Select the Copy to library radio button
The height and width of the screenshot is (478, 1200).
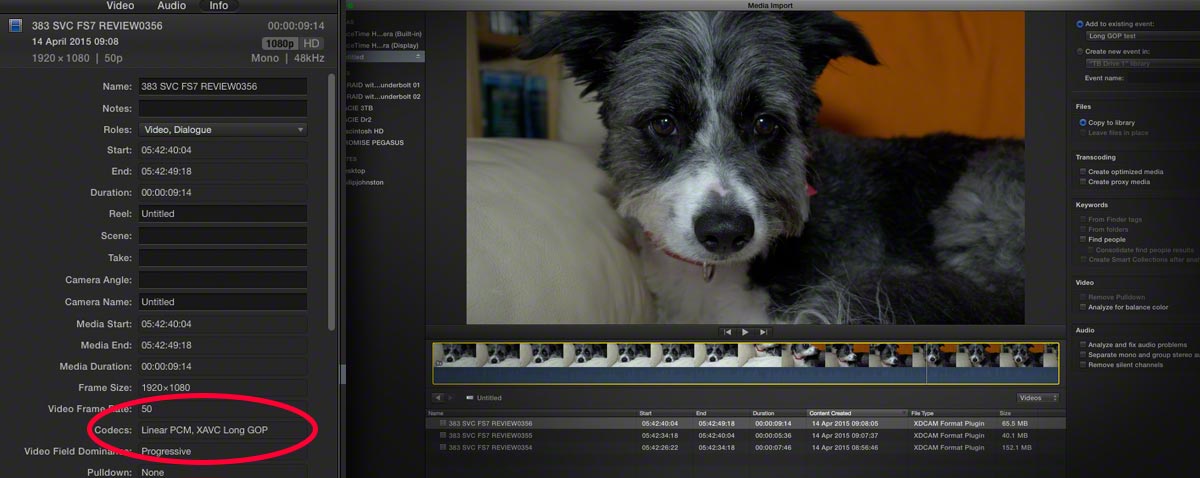click(x=1082, y=123)
